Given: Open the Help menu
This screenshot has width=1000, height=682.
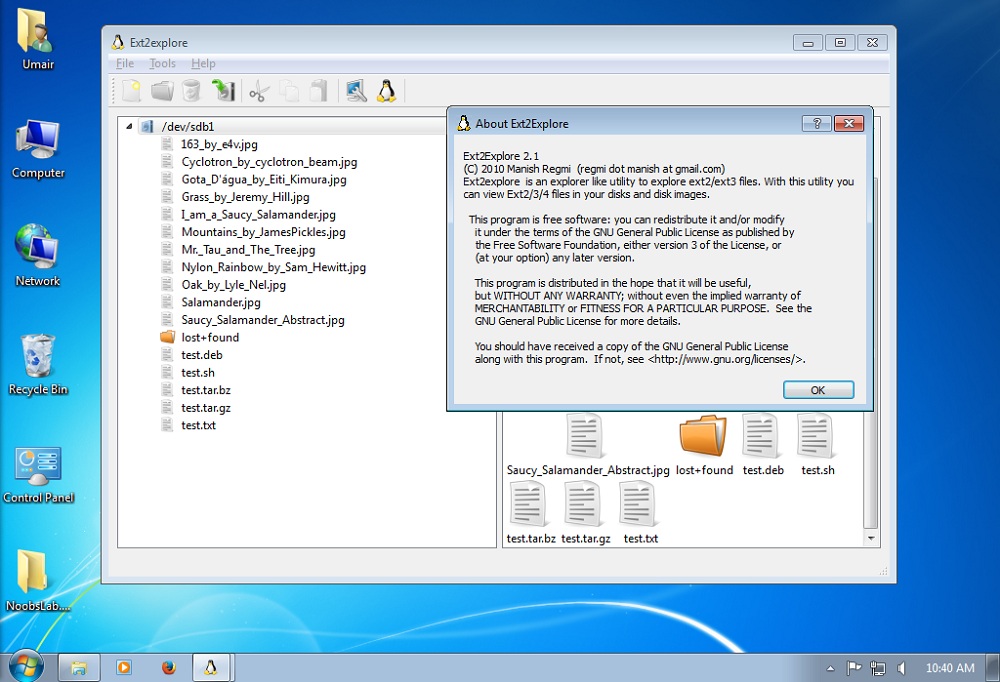Looking at the screenshot, I should pos(203,62).
